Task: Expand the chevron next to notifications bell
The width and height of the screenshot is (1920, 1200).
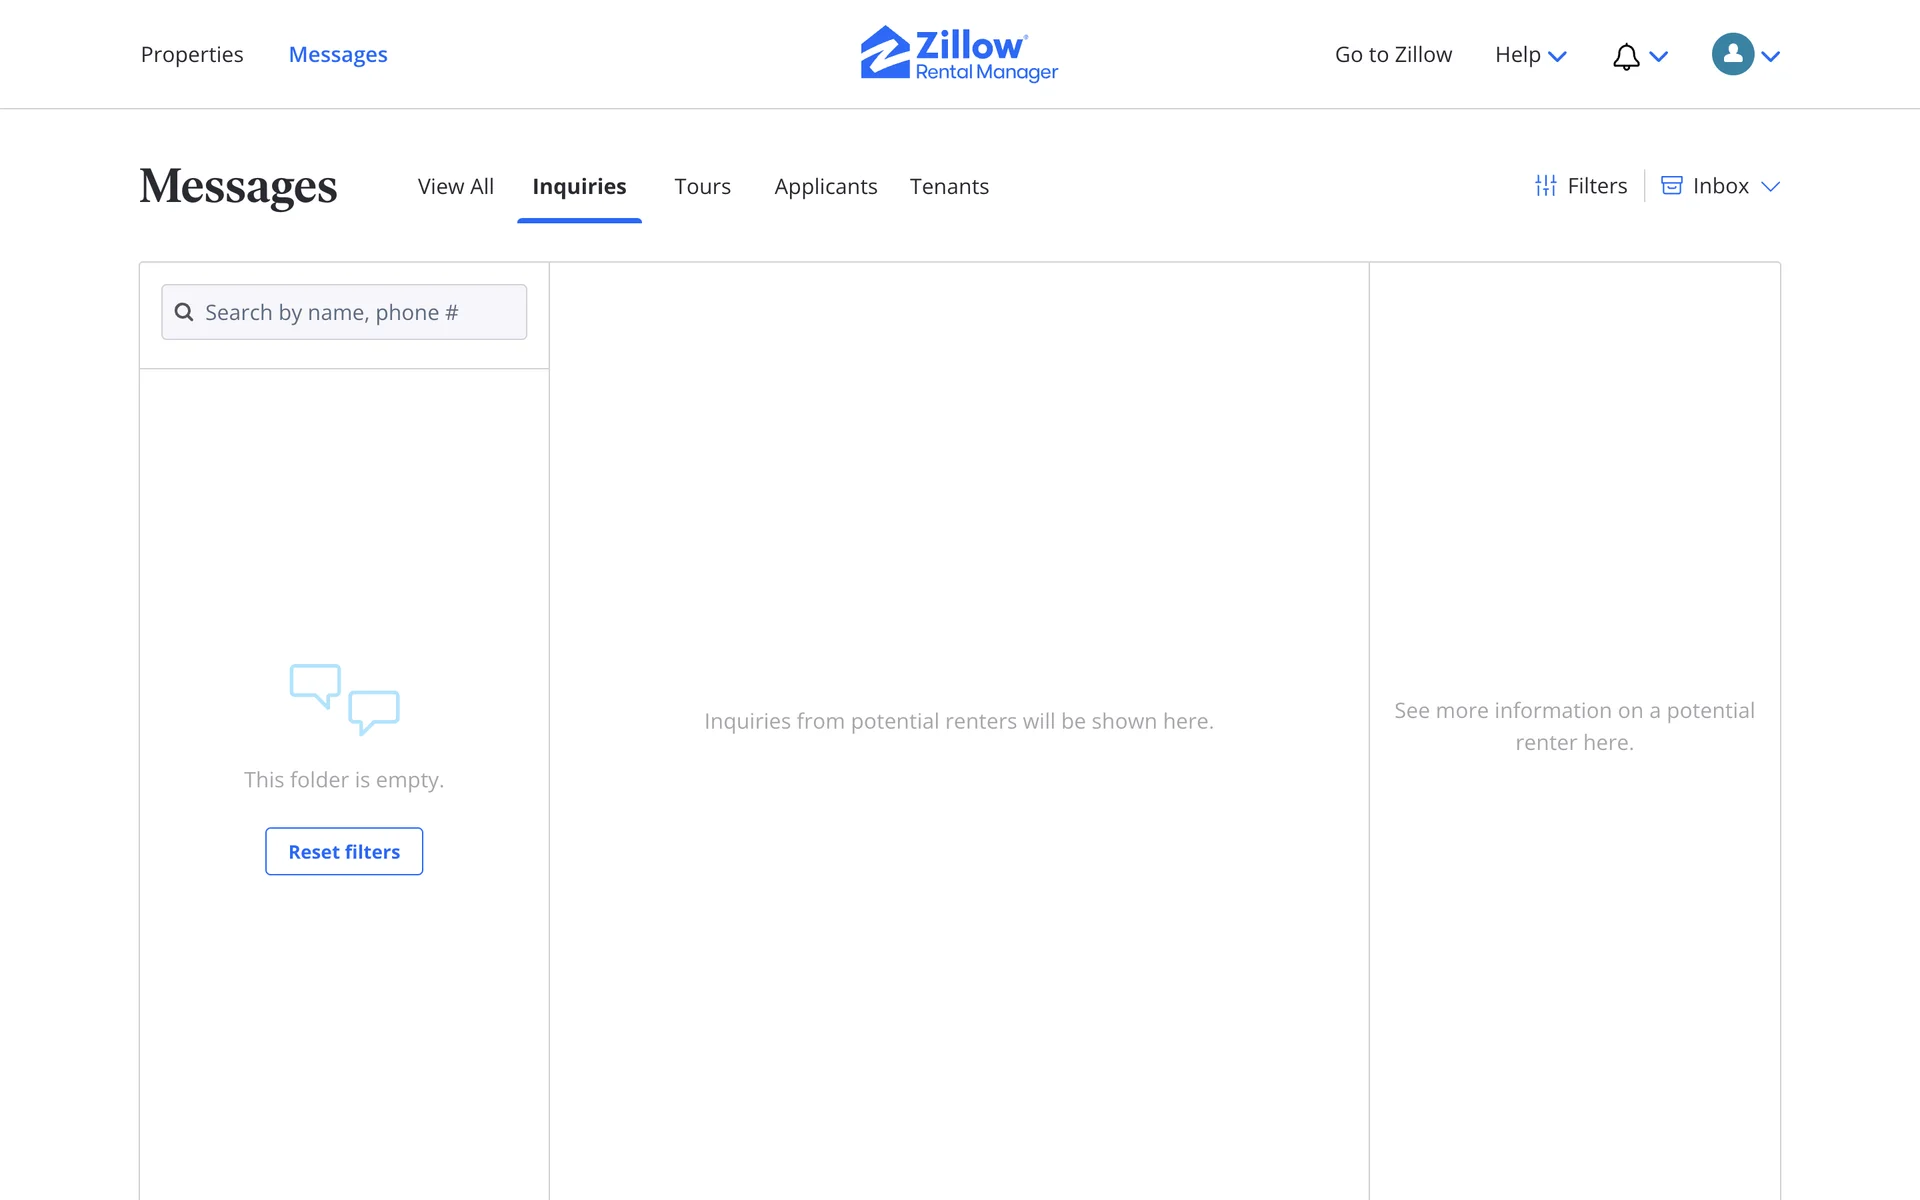Action: 1659,57
